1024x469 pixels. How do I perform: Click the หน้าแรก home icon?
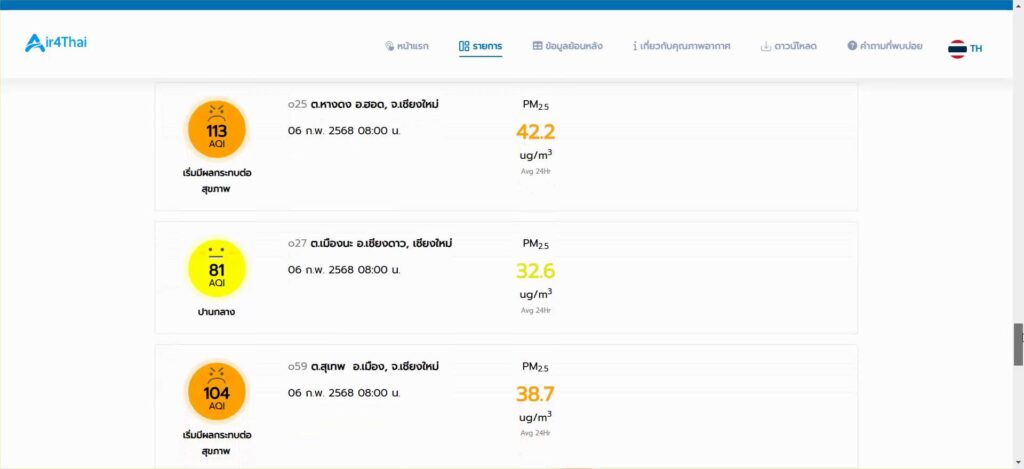coord(389,46)
